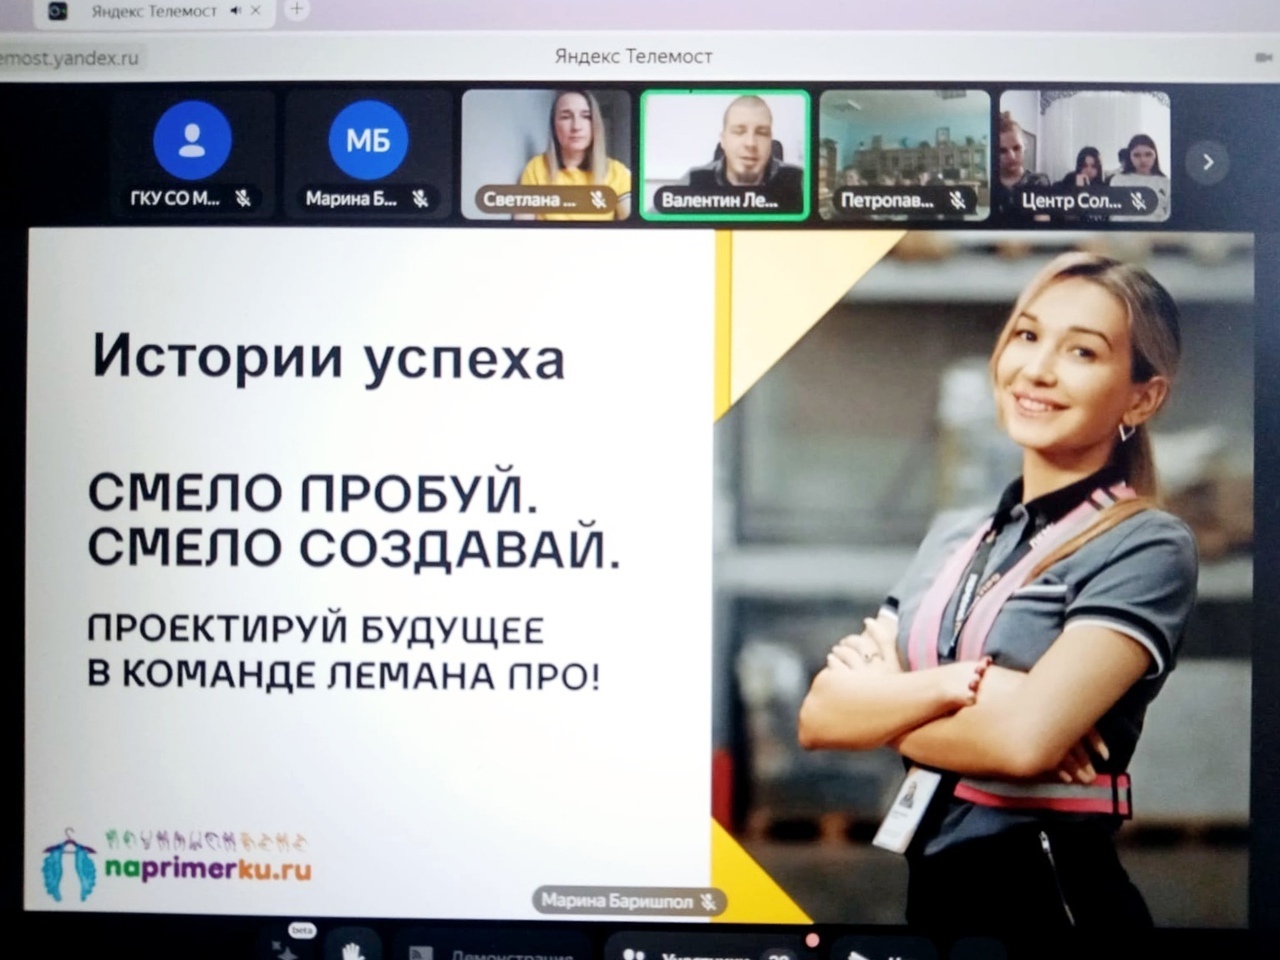
Task: Click the Центр Сол... name label
Action: tap(1071, 201)
